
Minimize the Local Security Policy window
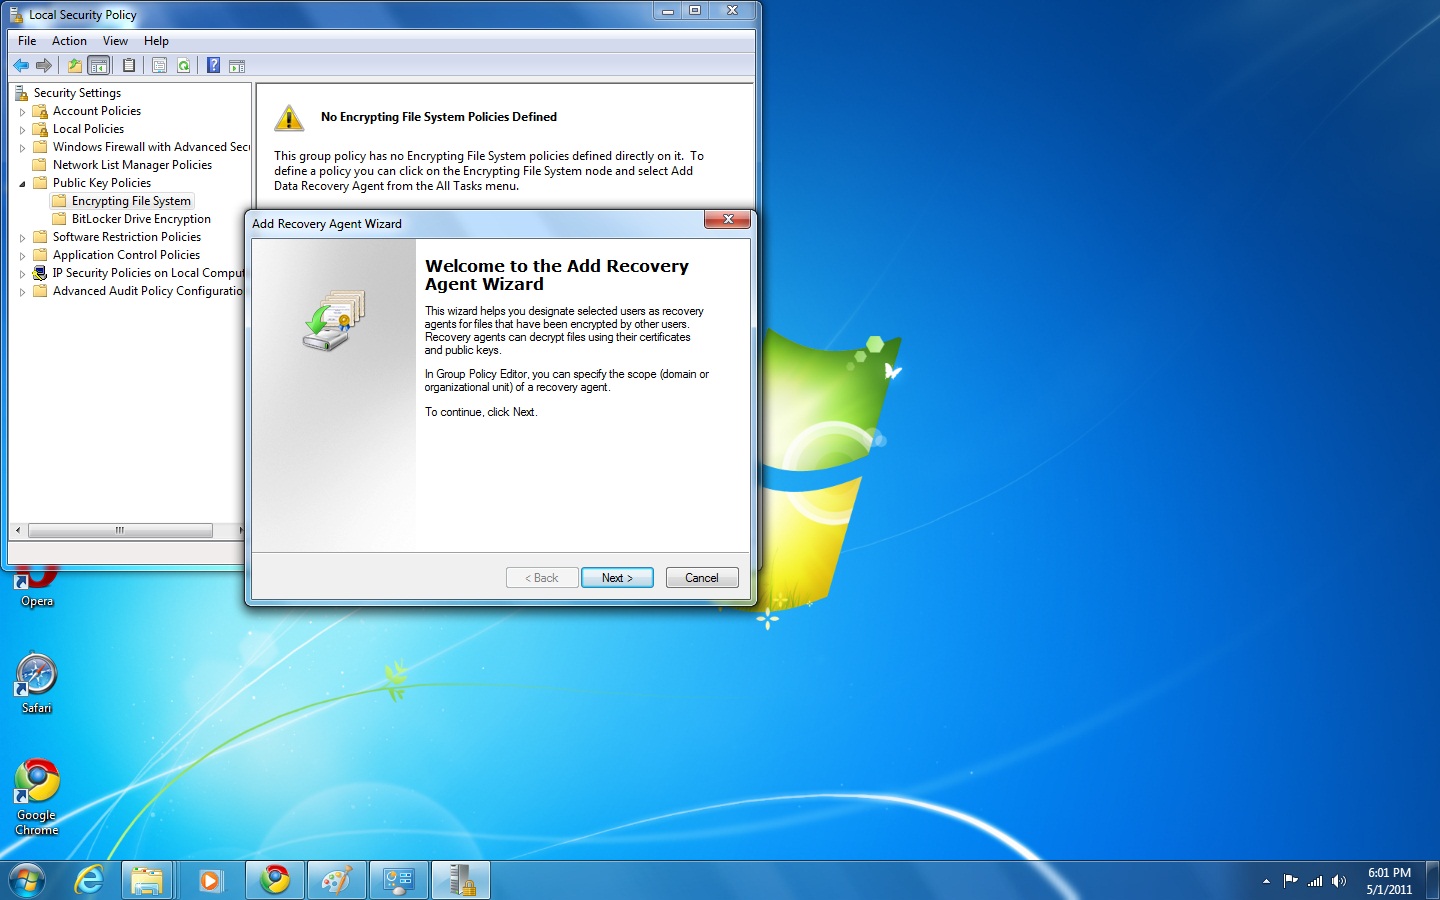[667, 10]
